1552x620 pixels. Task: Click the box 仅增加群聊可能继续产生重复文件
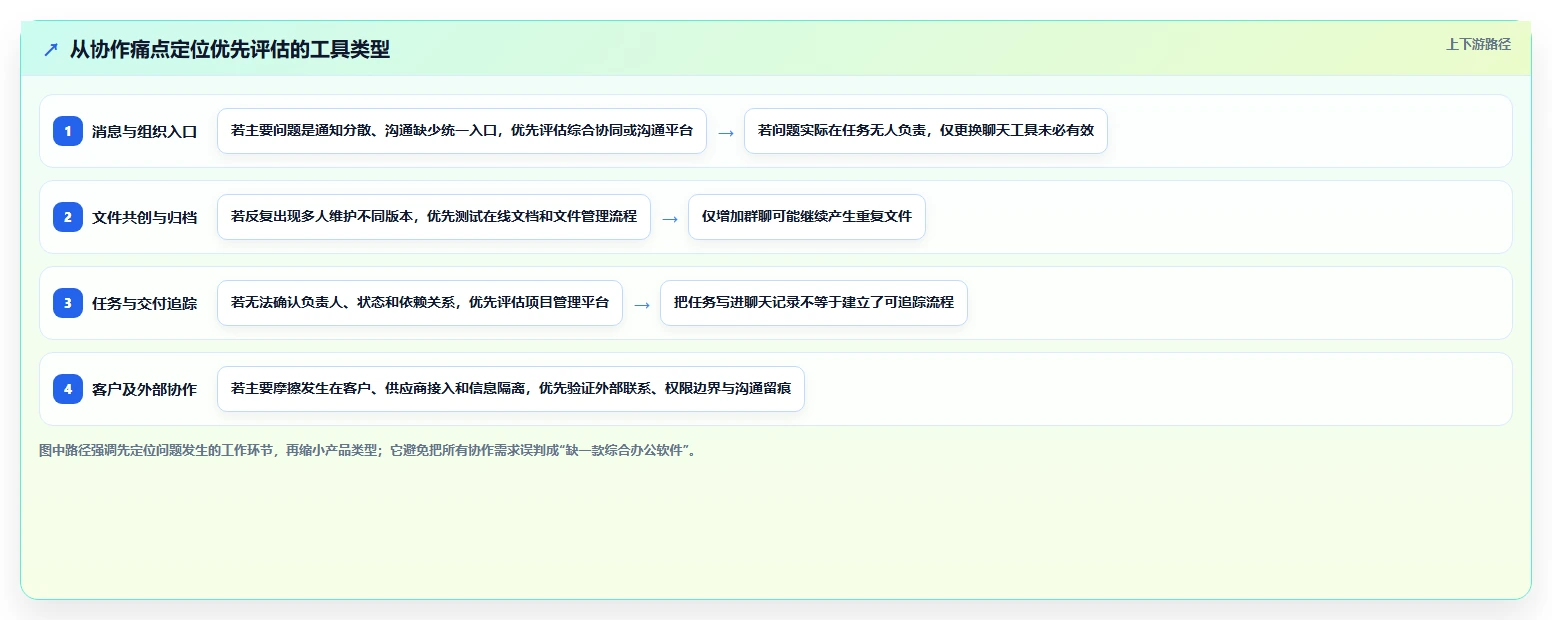(x=807, y=217)
